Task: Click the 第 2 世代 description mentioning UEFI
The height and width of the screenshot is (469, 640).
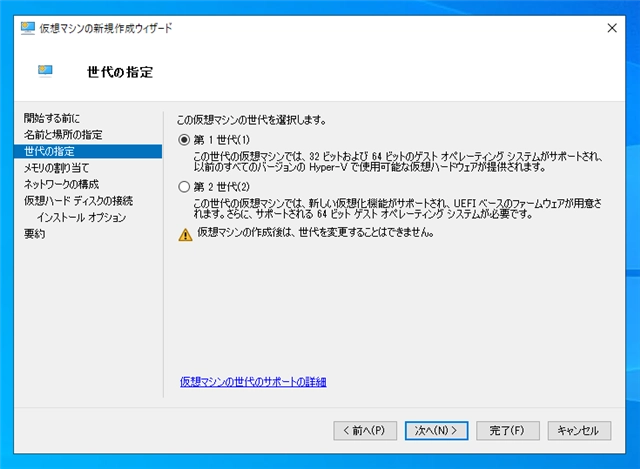Action: click(x=398, y=209)
